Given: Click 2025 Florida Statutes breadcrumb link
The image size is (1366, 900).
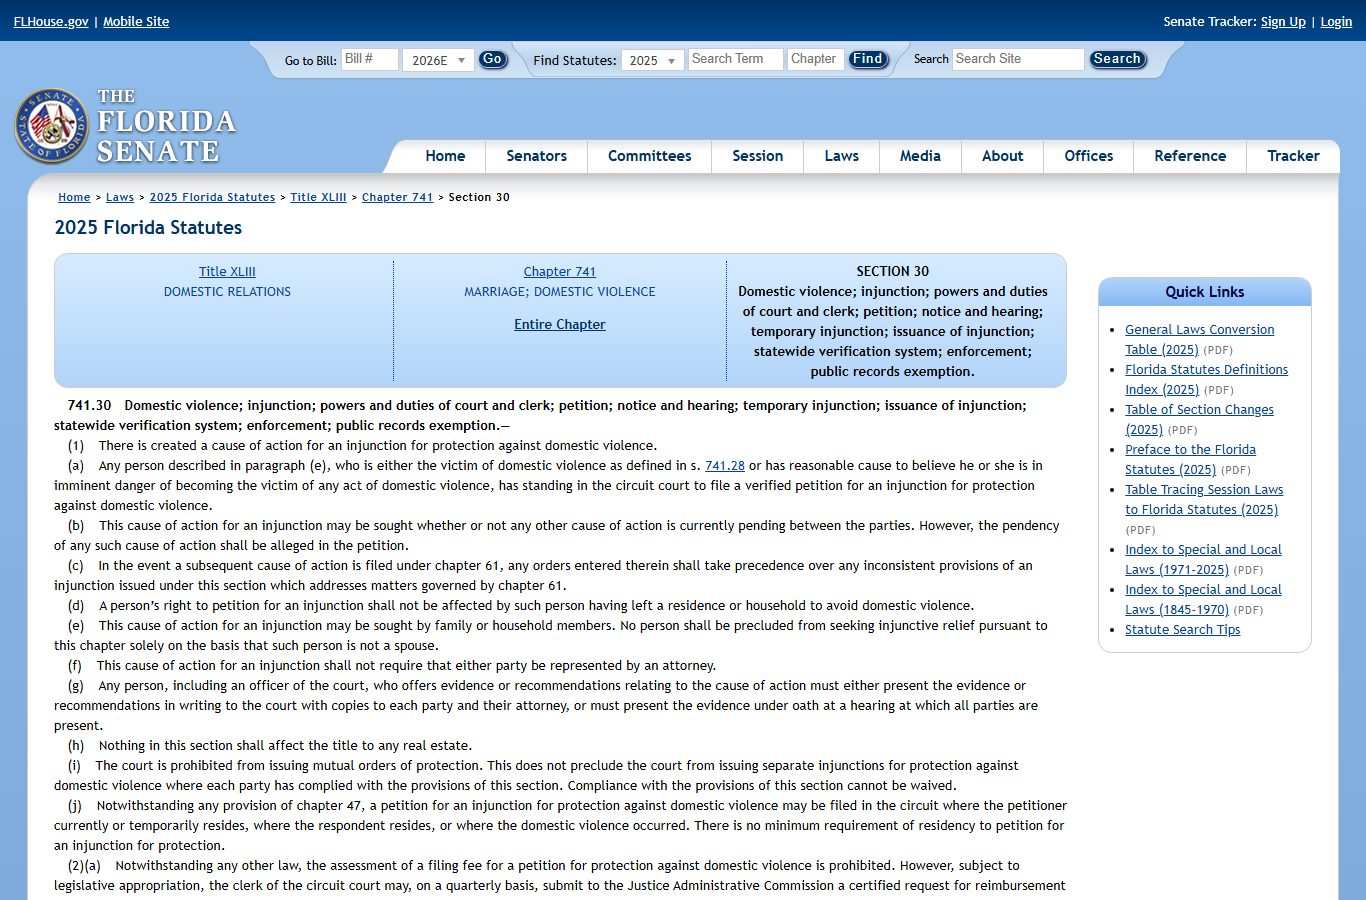Looking at the screenshot, I should click(x=212, y=197).
